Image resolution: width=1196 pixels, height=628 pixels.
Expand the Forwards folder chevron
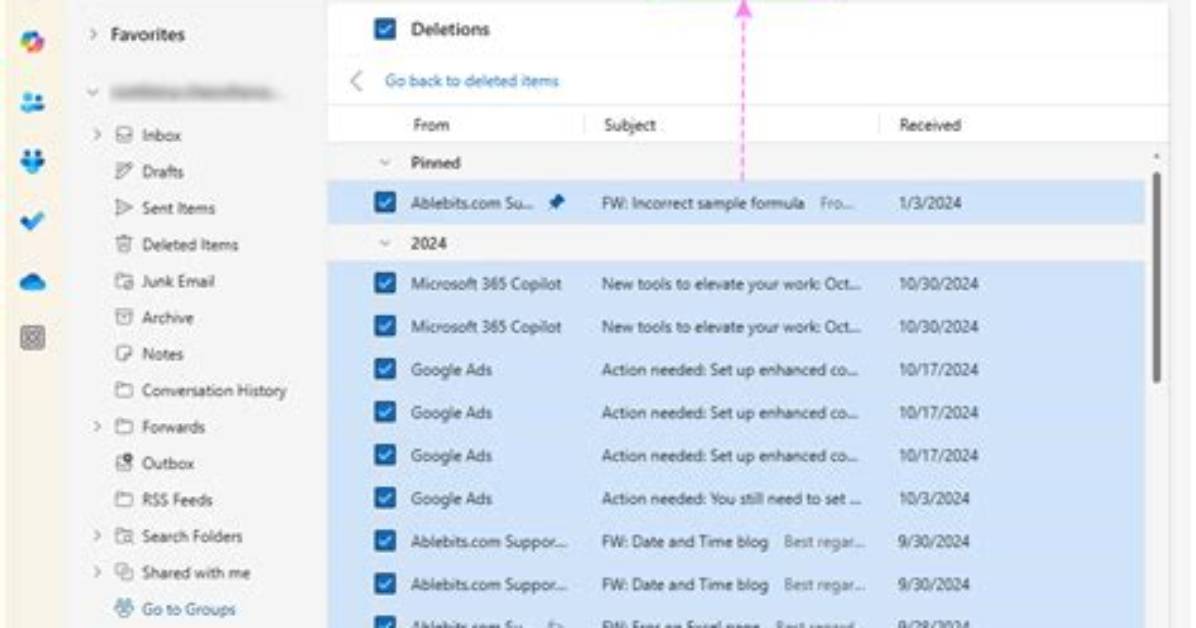97,427
